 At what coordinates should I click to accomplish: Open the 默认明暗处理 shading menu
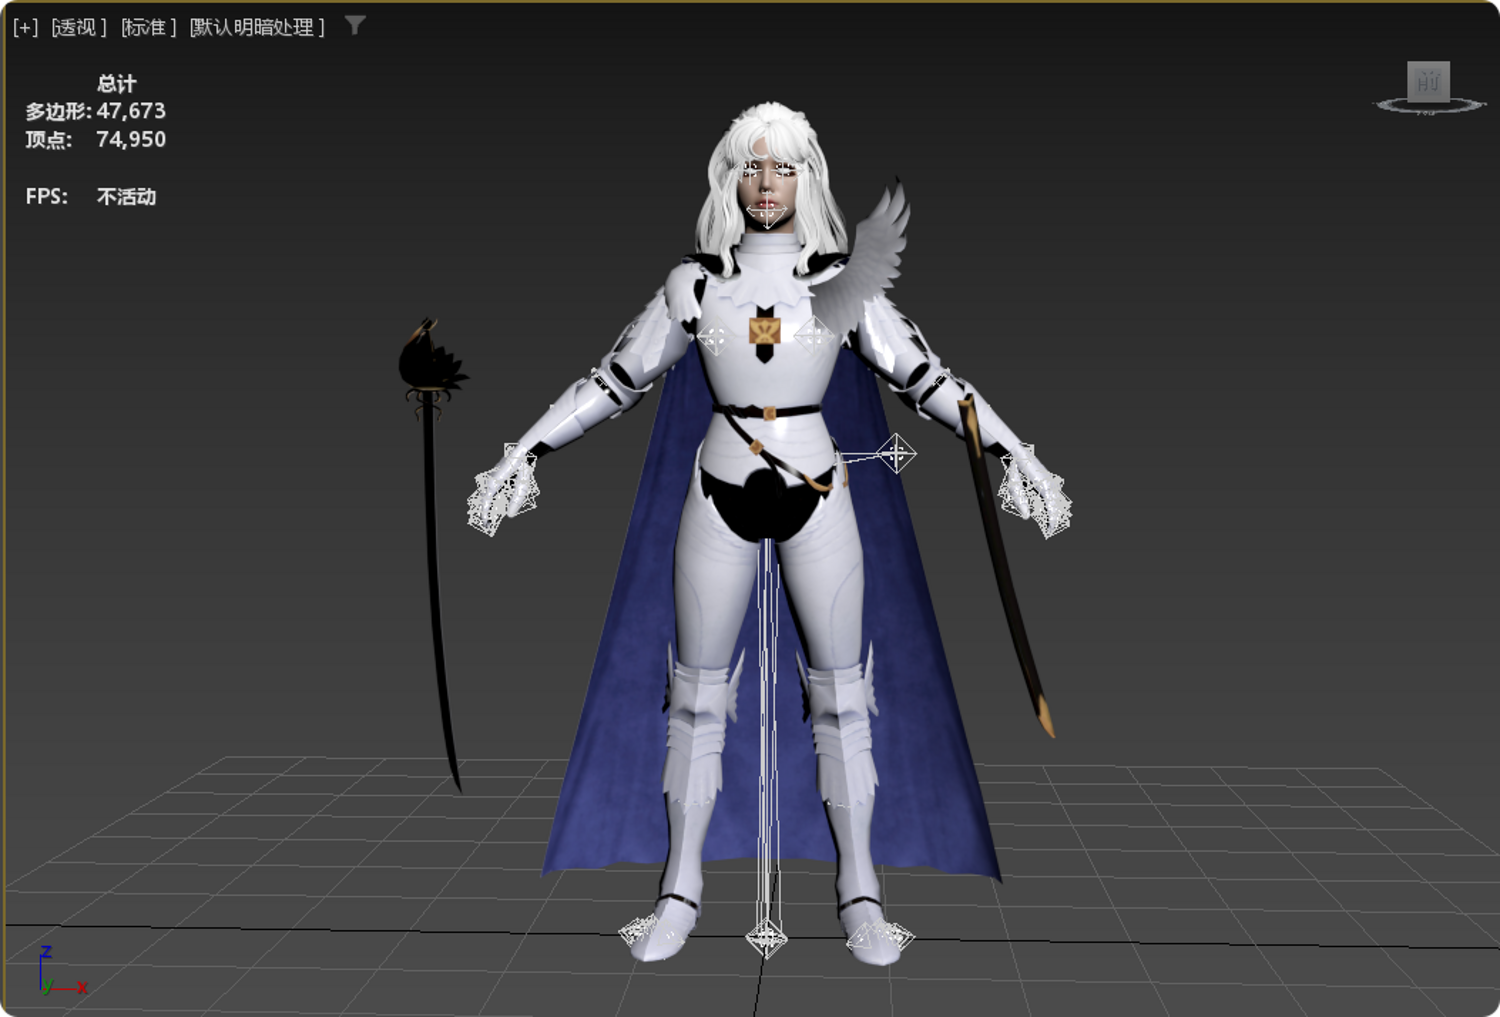(257, 27)
